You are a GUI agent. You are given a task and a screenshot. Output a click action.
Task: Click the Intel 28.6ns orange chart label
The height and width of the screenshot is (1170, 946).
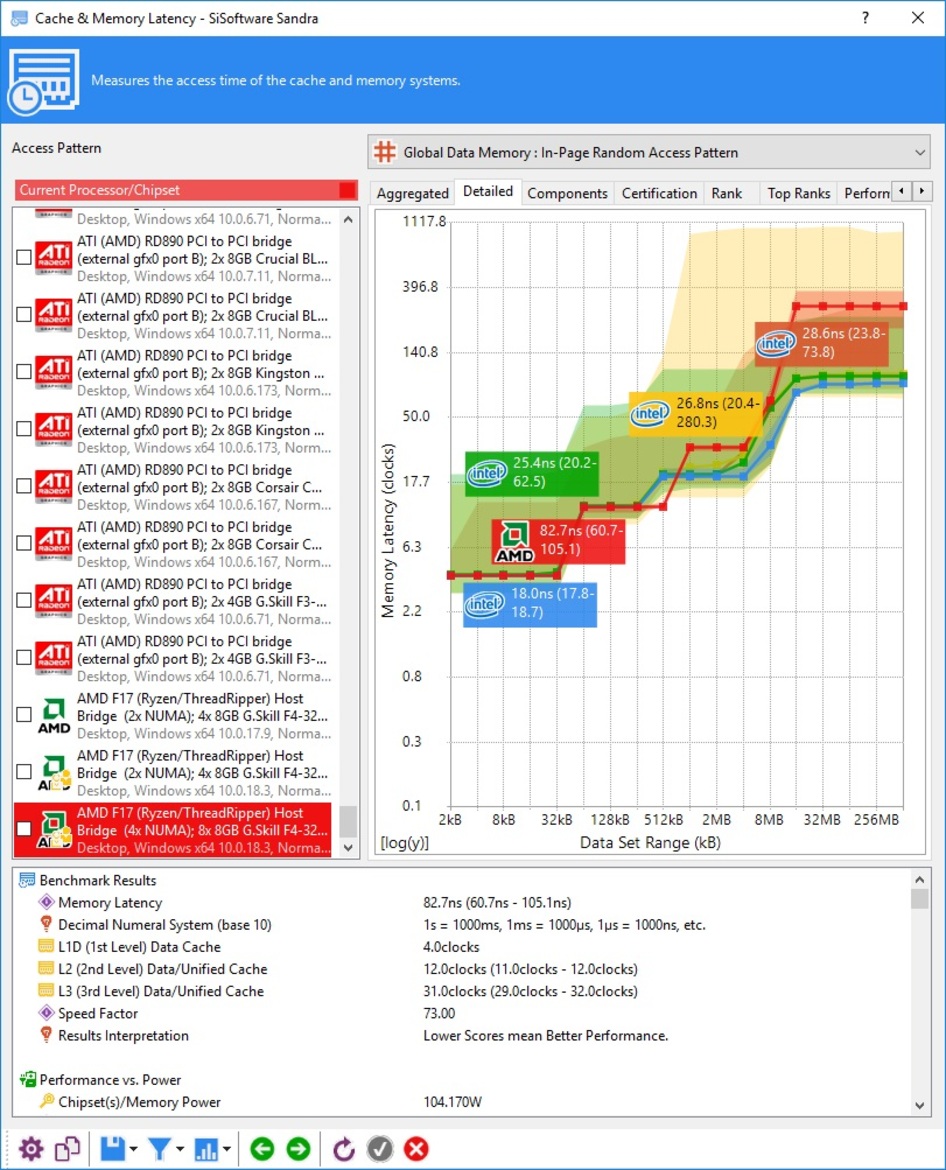tap(821, 343)
